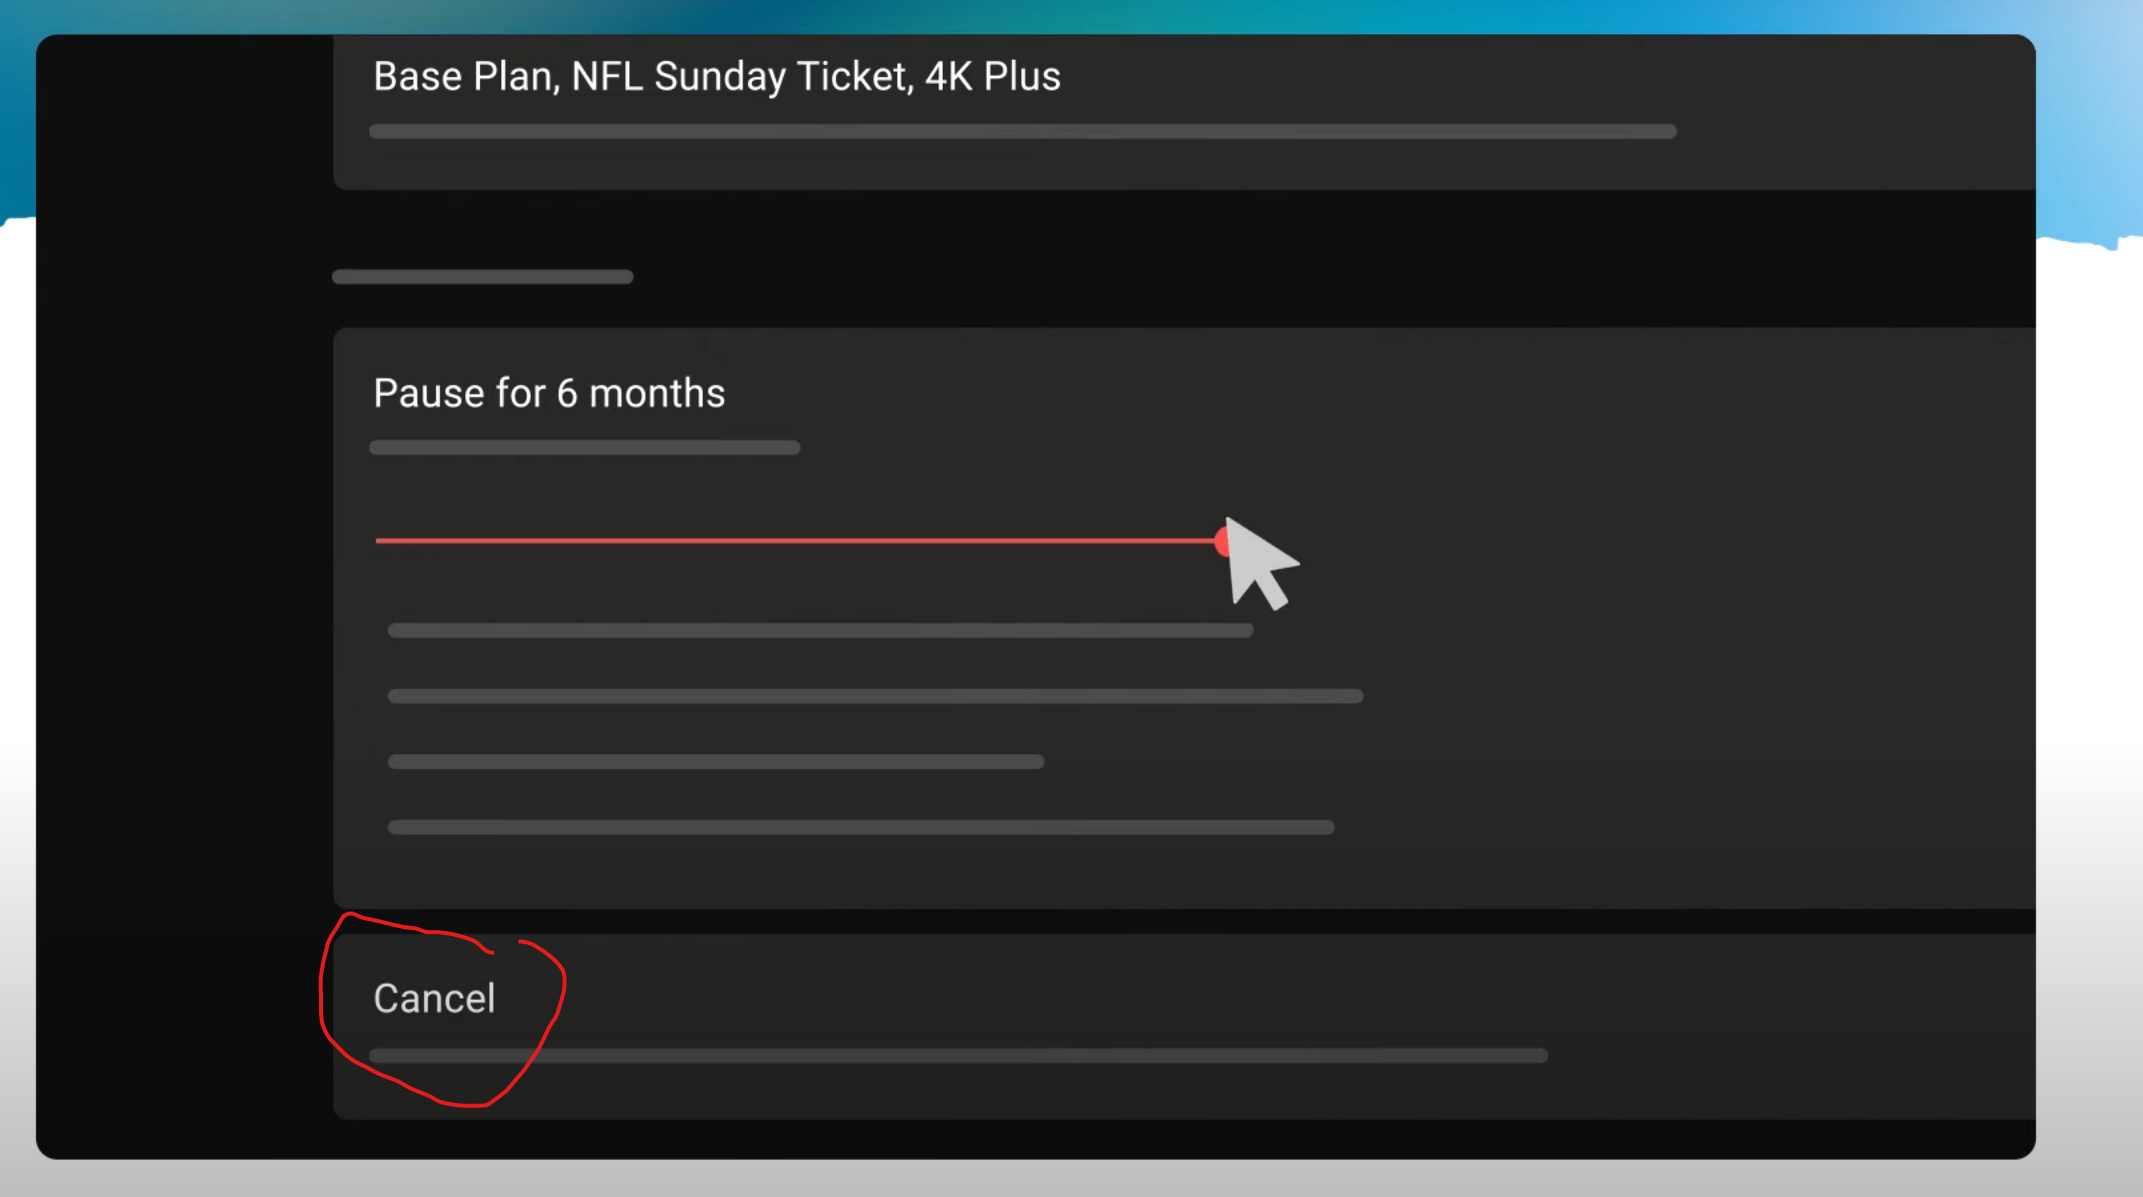Select the circled Cancel option
This screenshot has height=1197, width=2143.
pos(434,997)
